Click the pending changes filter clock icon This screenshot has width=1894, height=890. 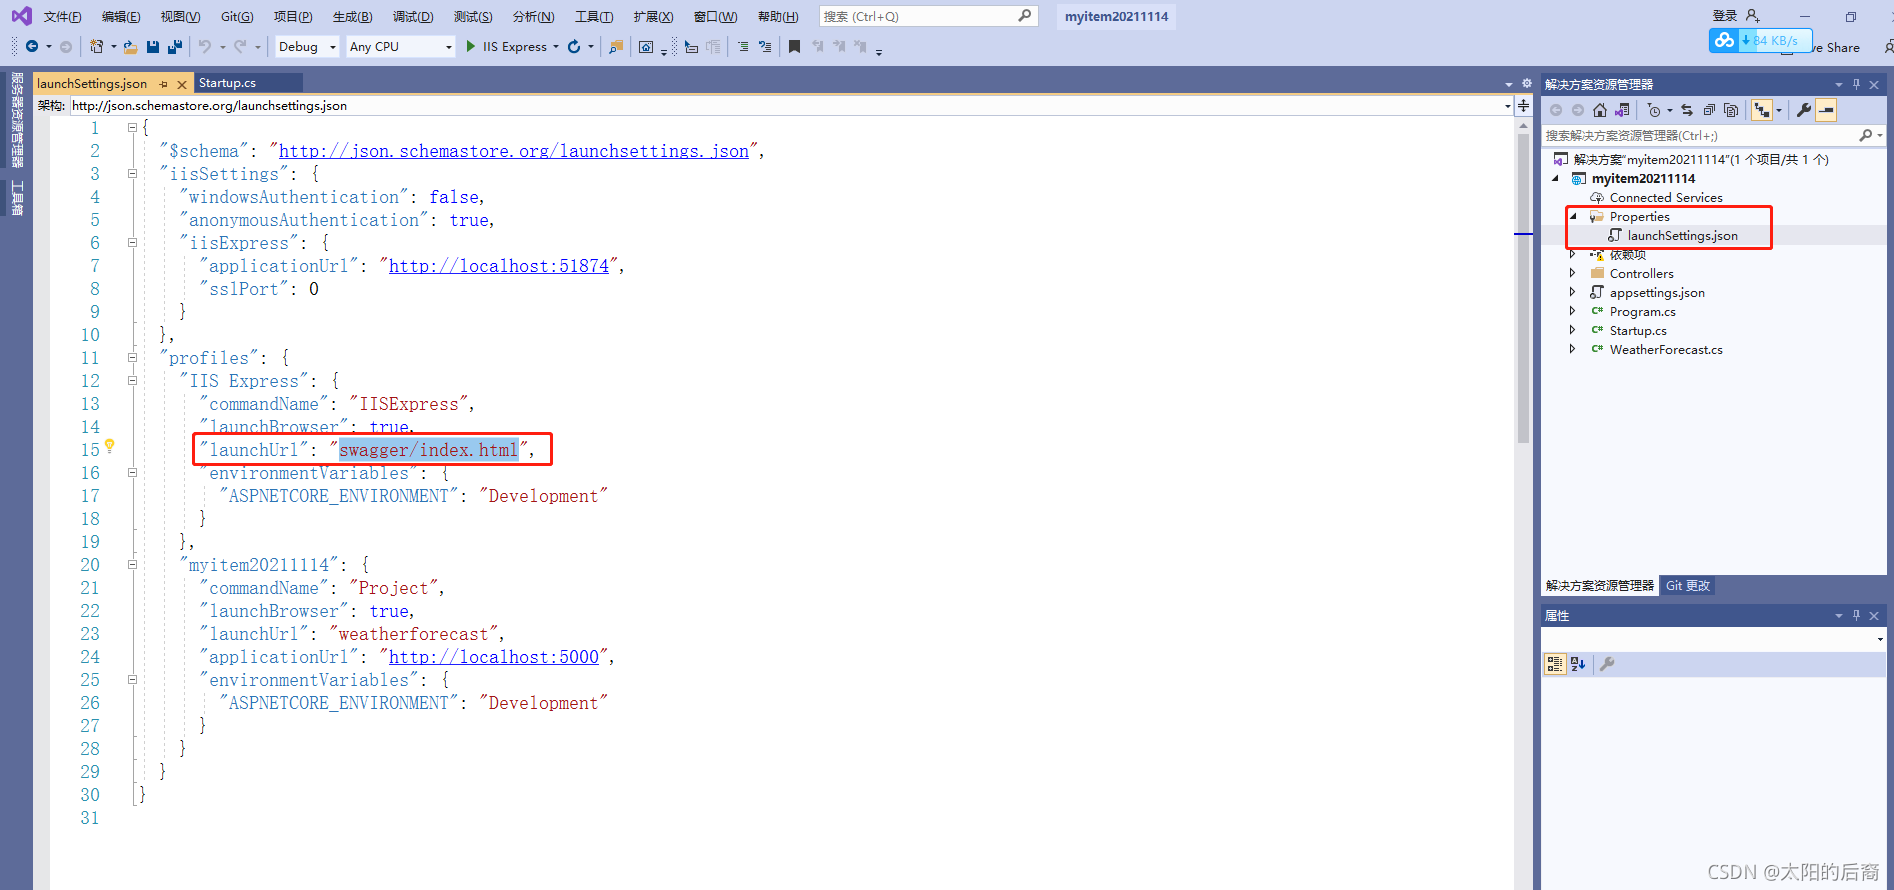pyautogui.click(x=1654, y=110)
